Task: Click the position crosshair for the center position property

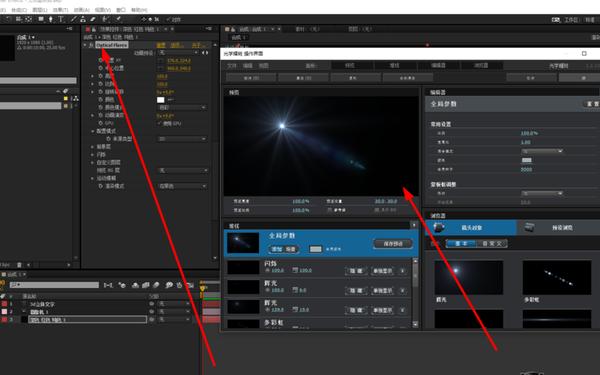Action: click(x=160, y=68)
